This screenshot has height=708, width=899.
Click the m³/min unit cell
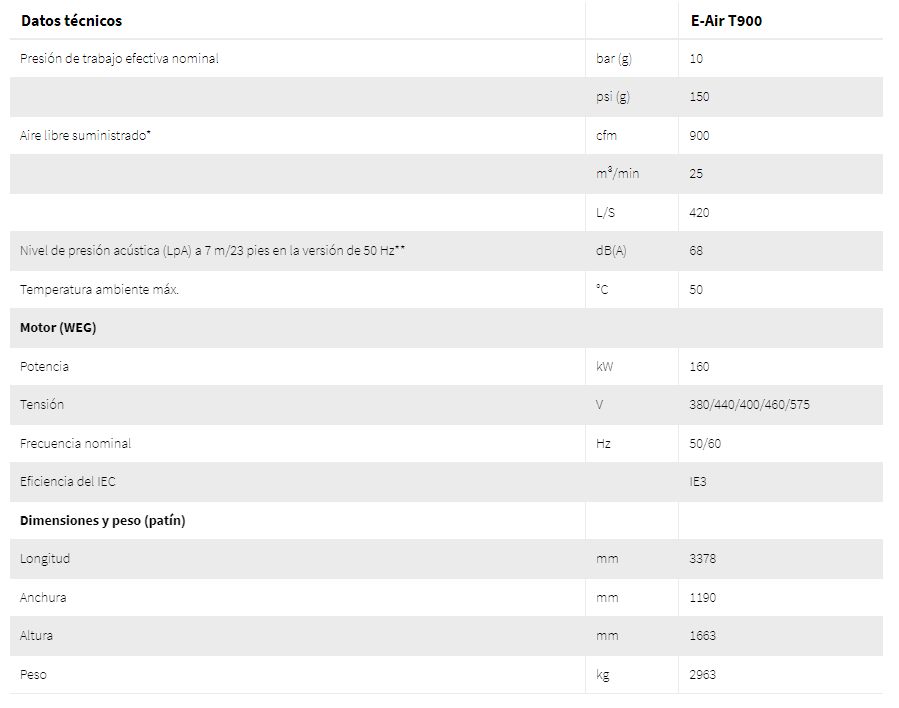tap(617, 173)
